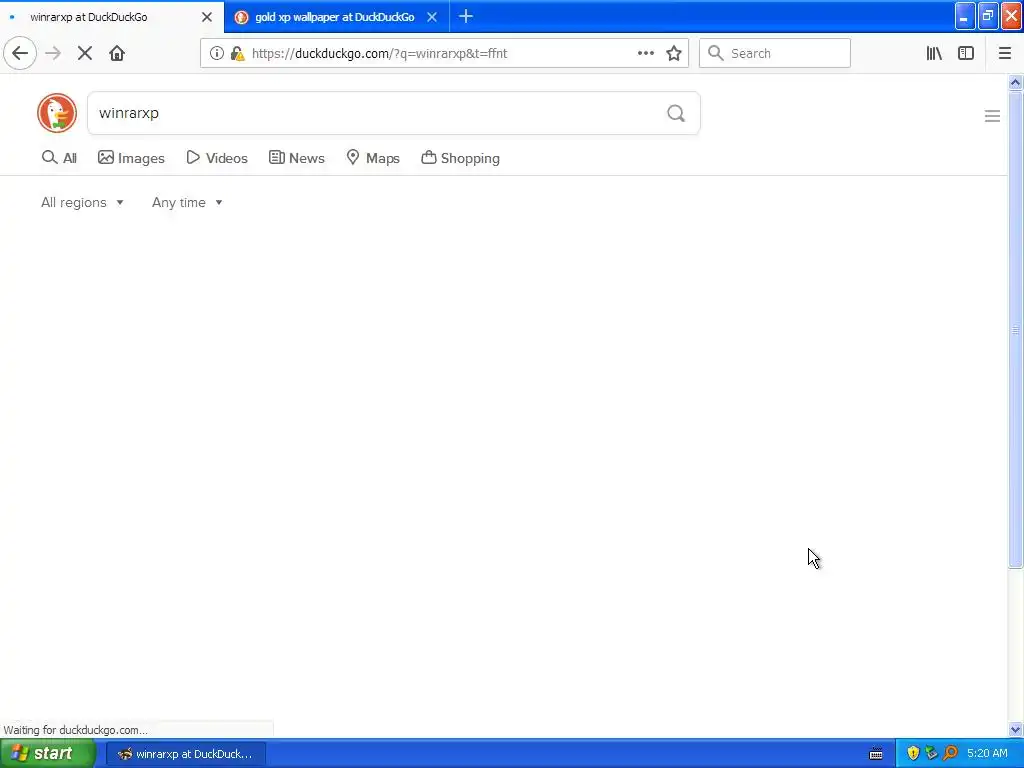This screenshot has height=768, width=1024.
Task: Click the tray icon right of the shield
Action: [931, 753]
